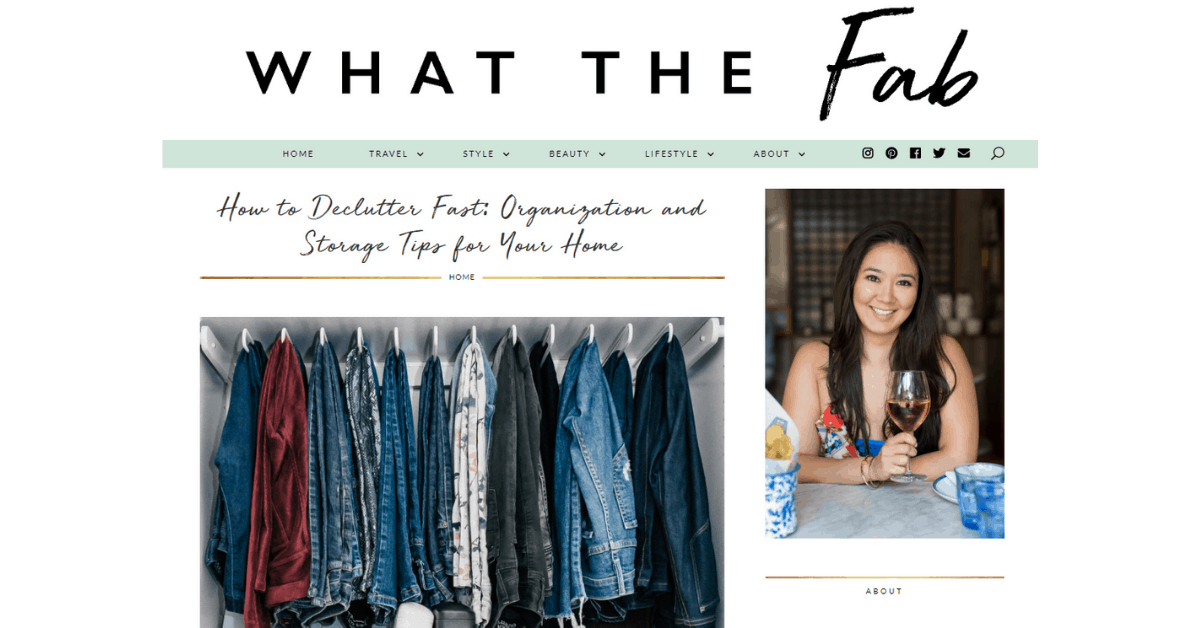This screenshot has height=628, width=1200.
Task: Click the Home breadcrumb under title
Action: (x=462, y=277)
